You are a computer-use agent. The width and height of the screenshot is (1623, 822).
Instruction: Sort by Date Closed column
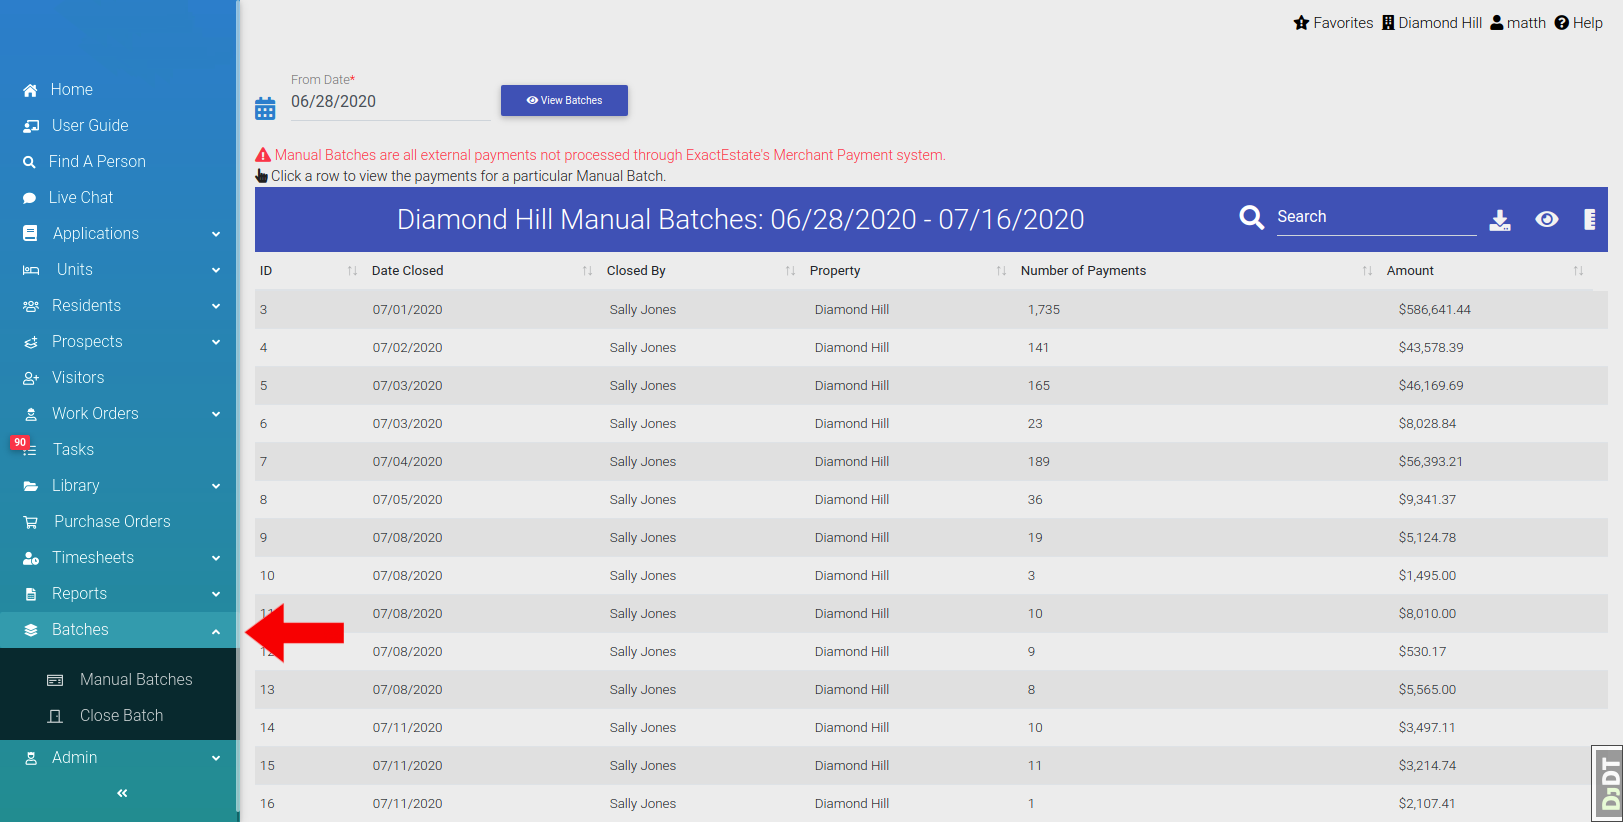[482, 271]
